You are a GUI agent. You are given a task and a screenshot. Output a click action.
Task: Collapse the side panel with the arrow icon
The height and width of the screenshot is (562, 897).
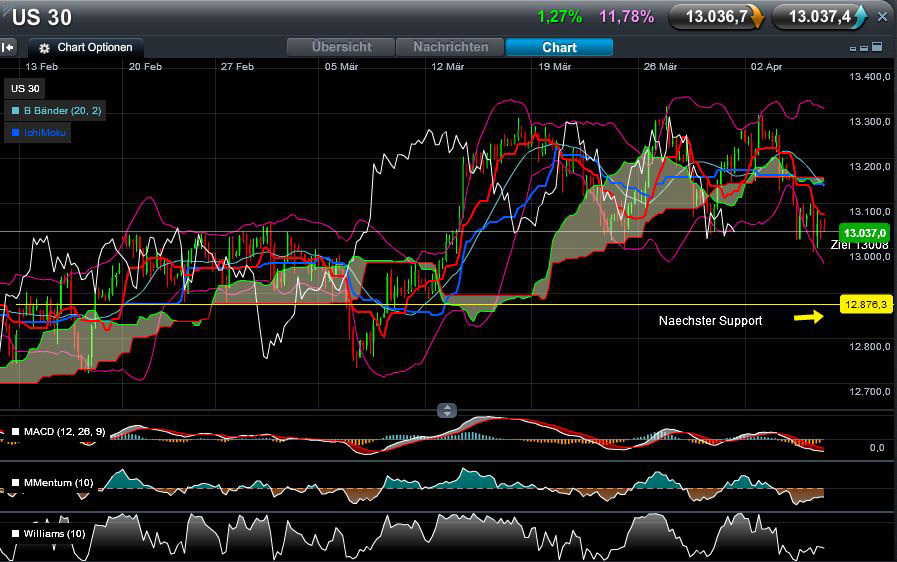tap(8, 48)
